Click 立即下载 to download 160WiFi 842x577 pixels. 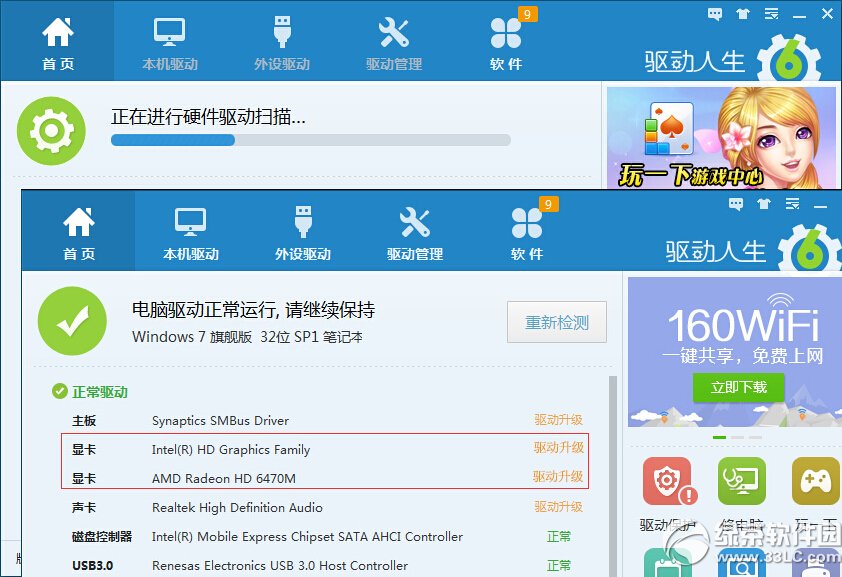pos(738,387)
